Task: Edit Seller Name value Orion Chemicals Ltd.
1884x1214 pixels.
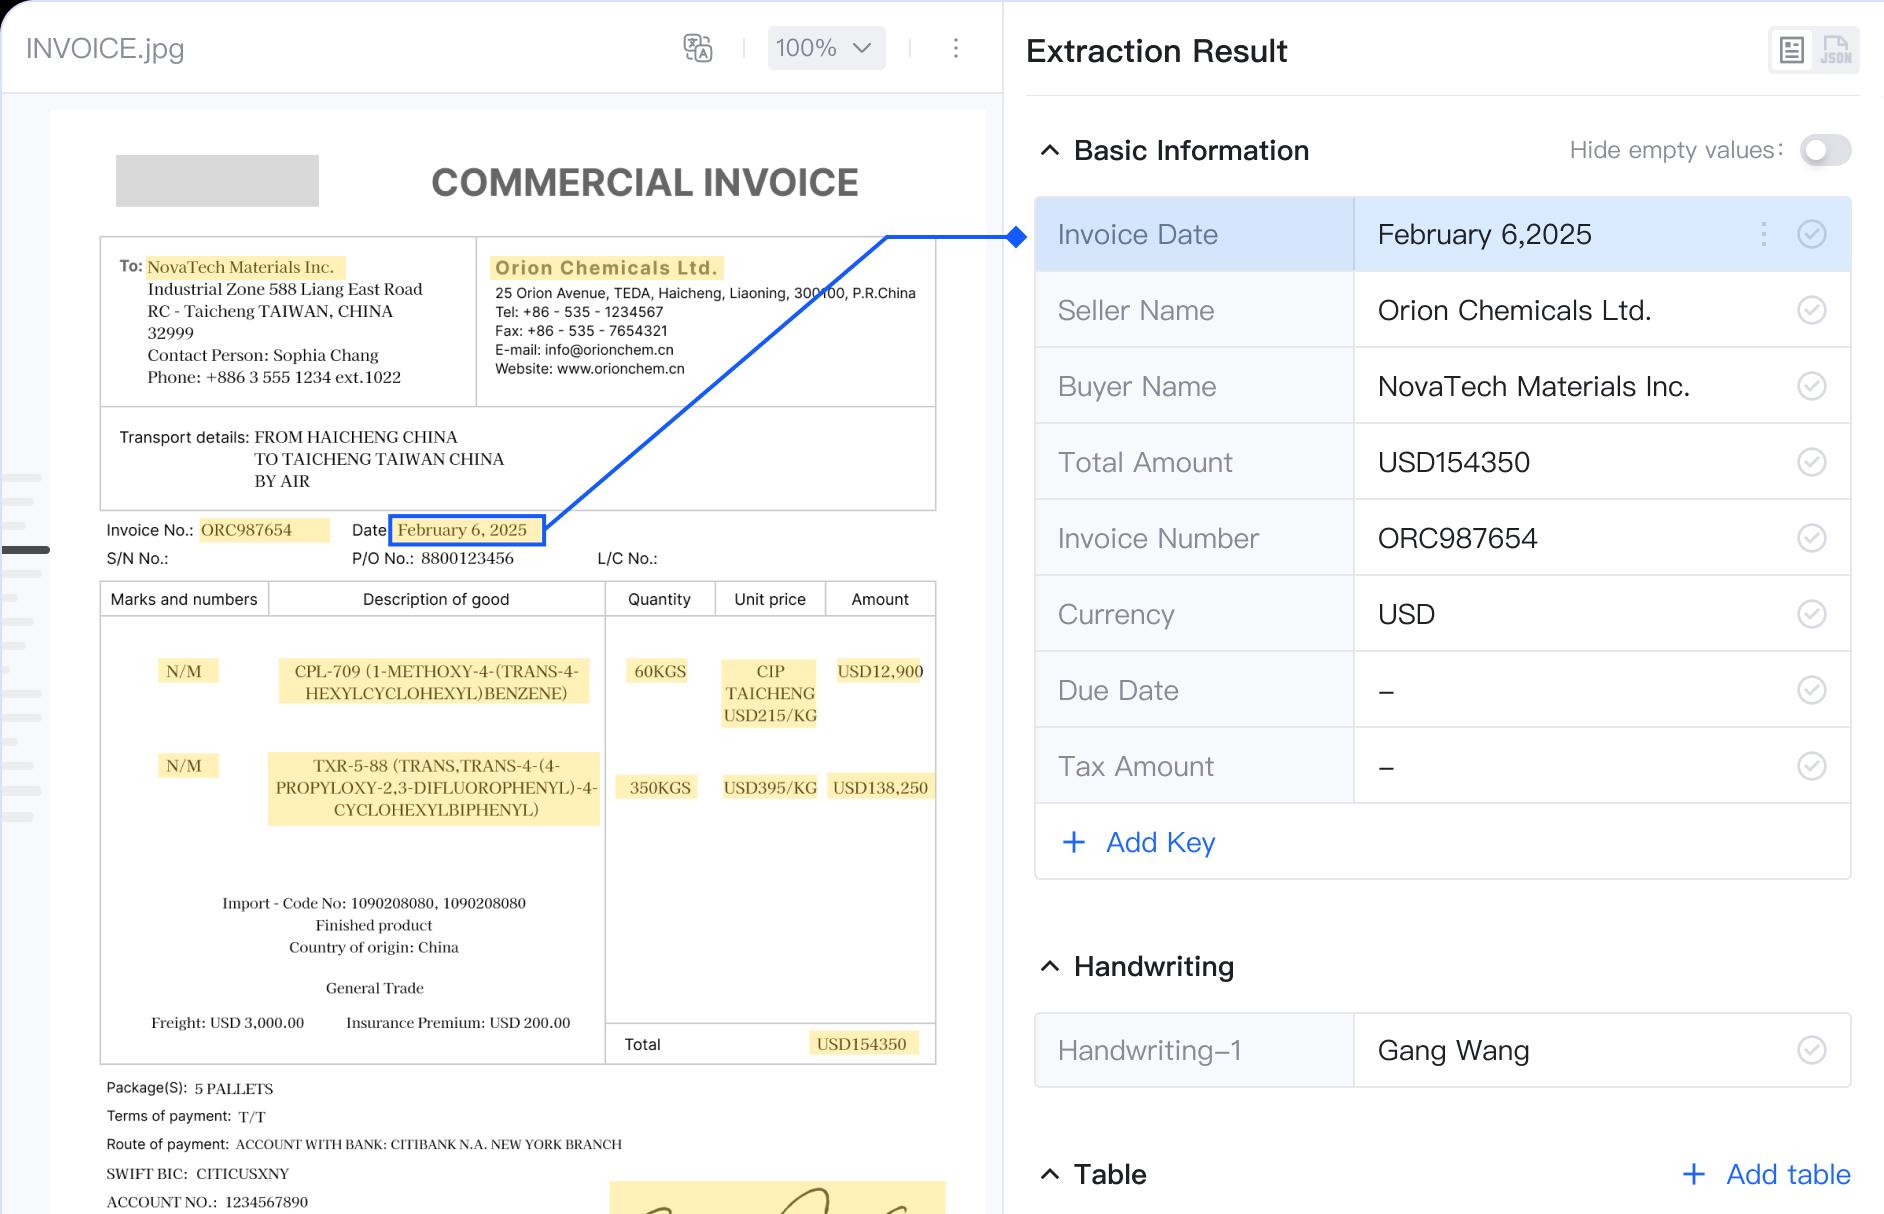Action: point(1514,310)
